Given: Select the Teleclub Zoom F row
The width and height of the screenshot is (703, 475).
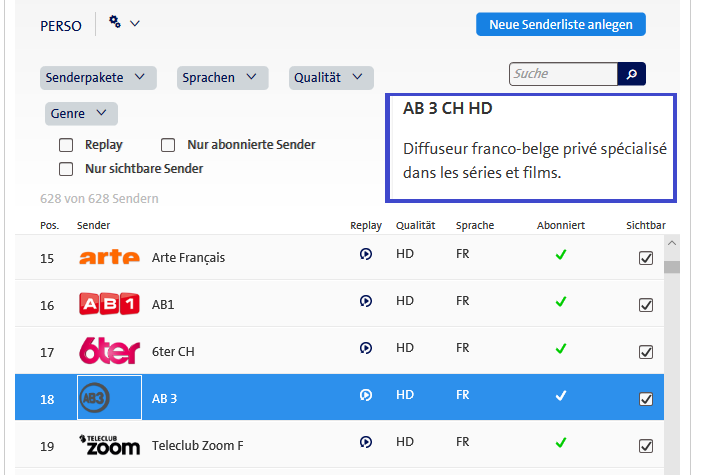Looking at the screenshot, I should (250, 445).
